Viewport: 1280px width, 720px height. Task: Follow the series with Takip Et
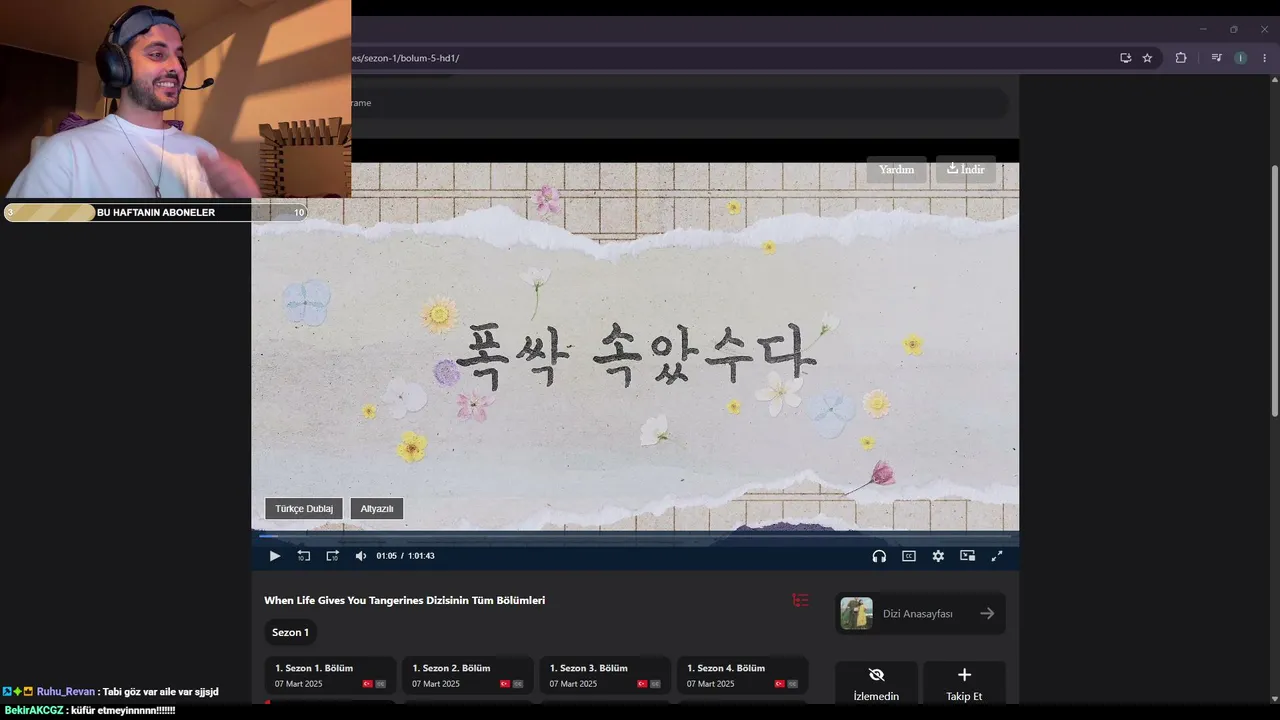pos(964,683)
